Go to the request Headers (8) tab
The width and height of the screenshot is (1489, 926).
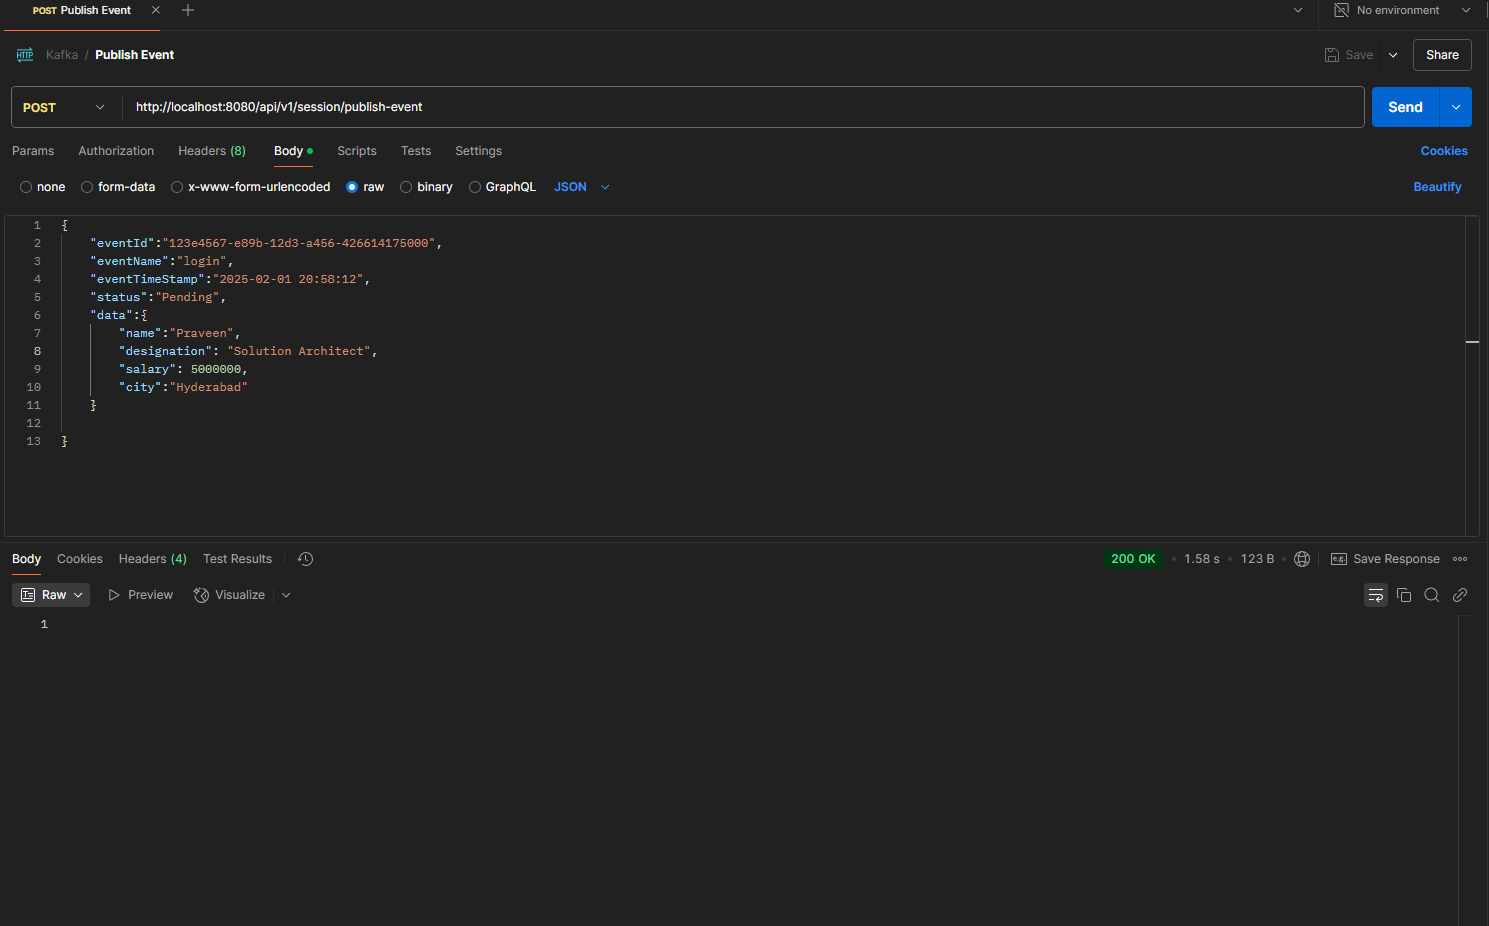[212, 151]
